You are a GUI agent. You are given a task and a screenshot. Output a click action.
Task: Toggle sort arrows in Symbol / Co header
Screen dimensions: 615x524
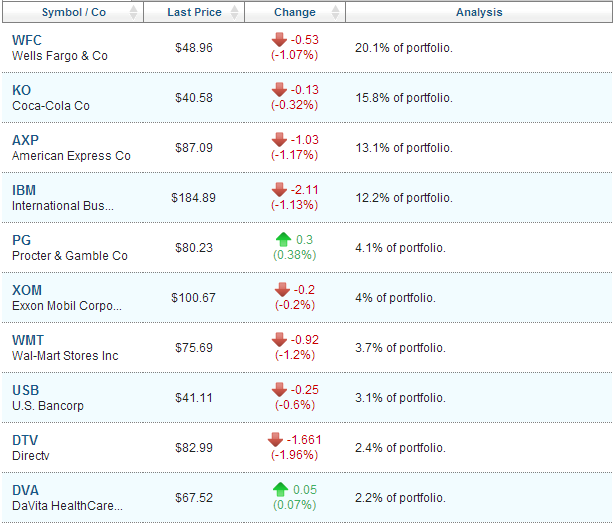(x=133, y=12)
